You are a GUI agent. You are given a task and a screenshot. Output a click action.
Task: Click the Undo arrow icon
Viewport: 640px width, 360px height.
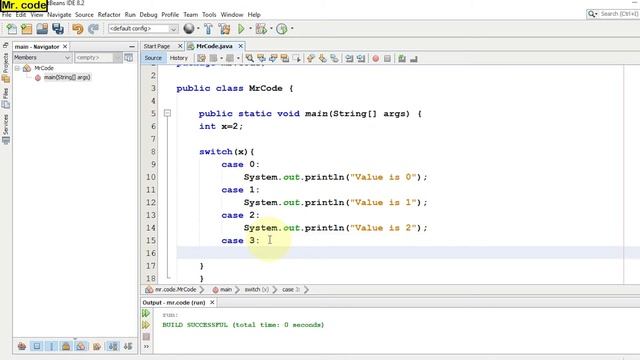point(78,29)
